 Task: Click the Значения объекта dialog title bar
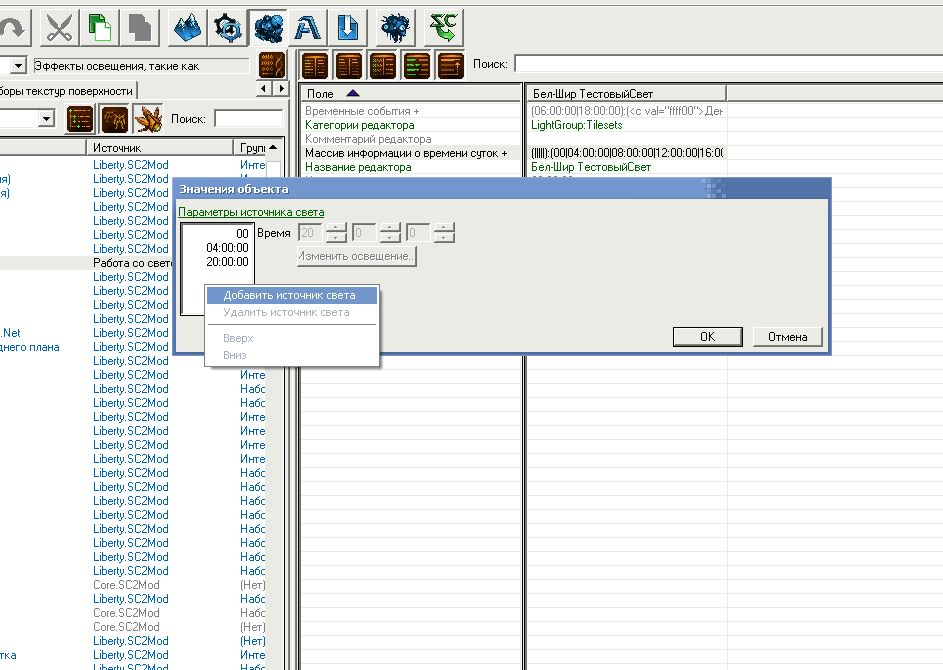click(x=502, y=189)
